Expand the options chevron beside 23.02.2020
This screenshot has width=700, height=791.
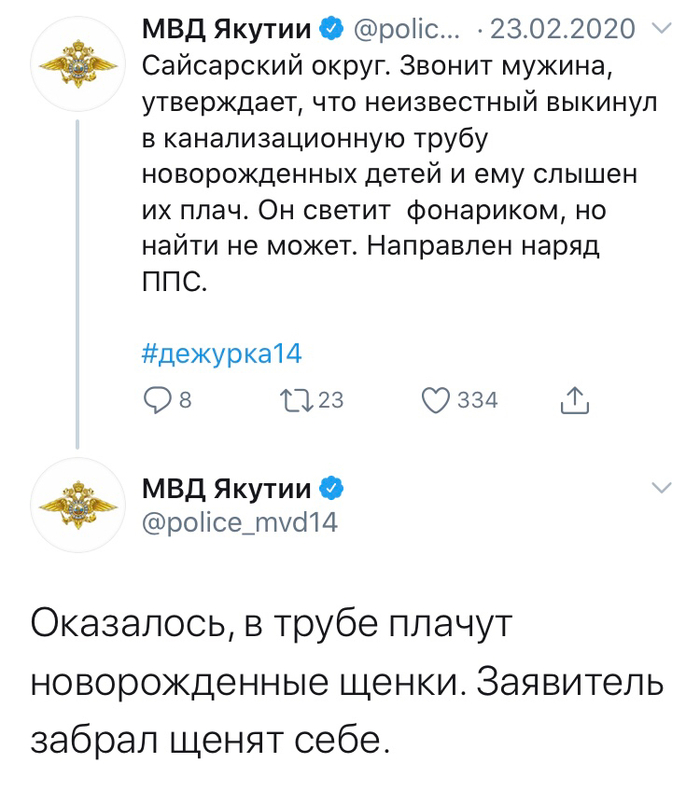660,29
